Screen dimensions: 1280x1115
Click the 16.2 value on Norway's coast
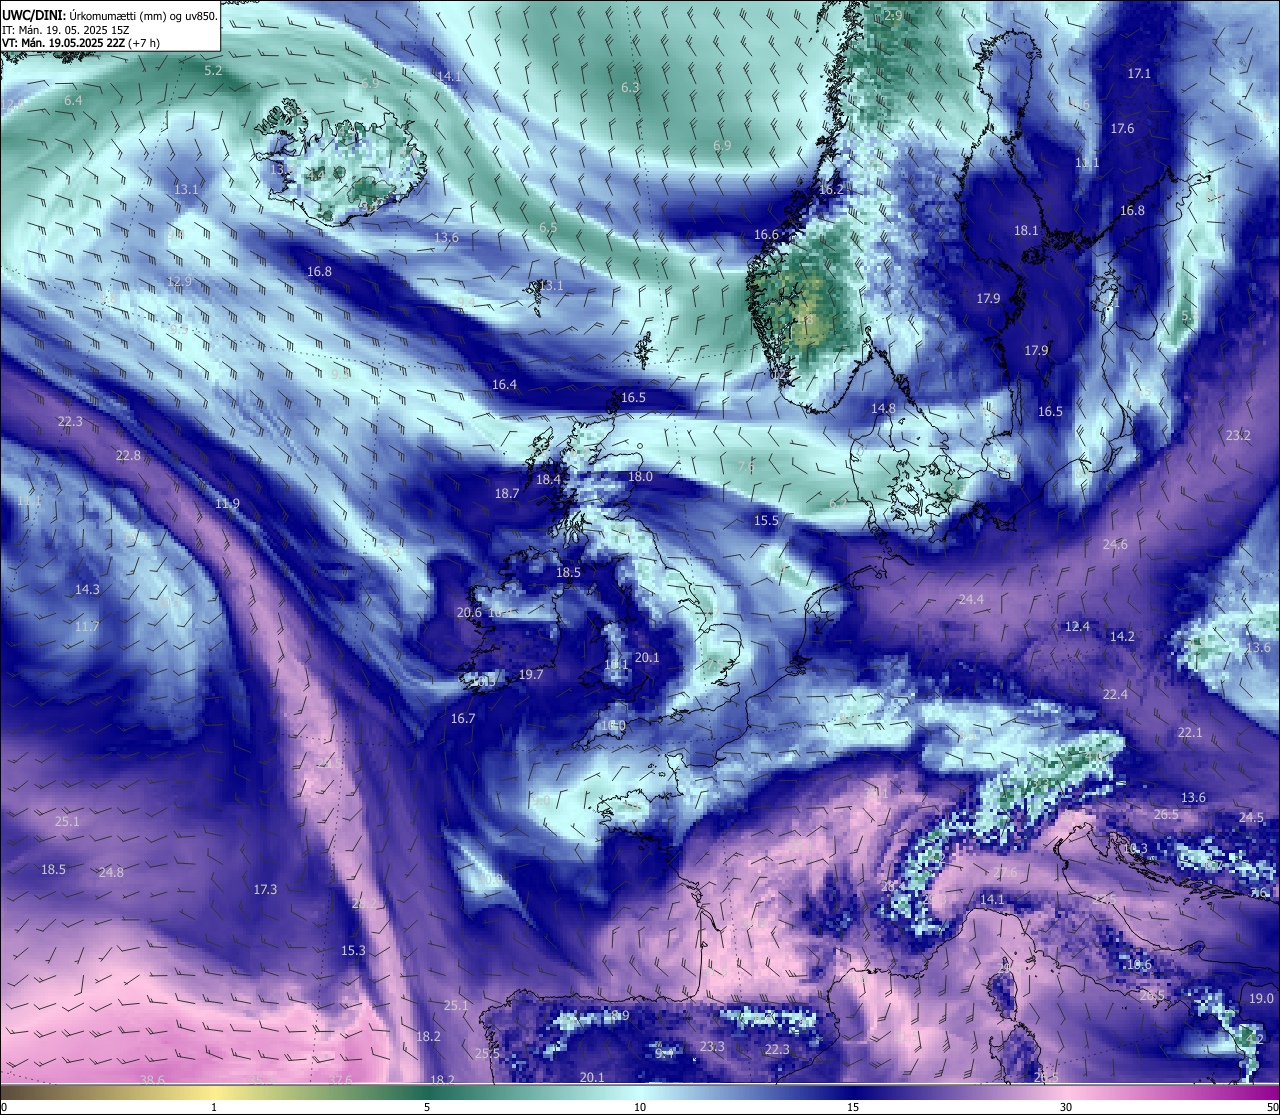(831, 189)
